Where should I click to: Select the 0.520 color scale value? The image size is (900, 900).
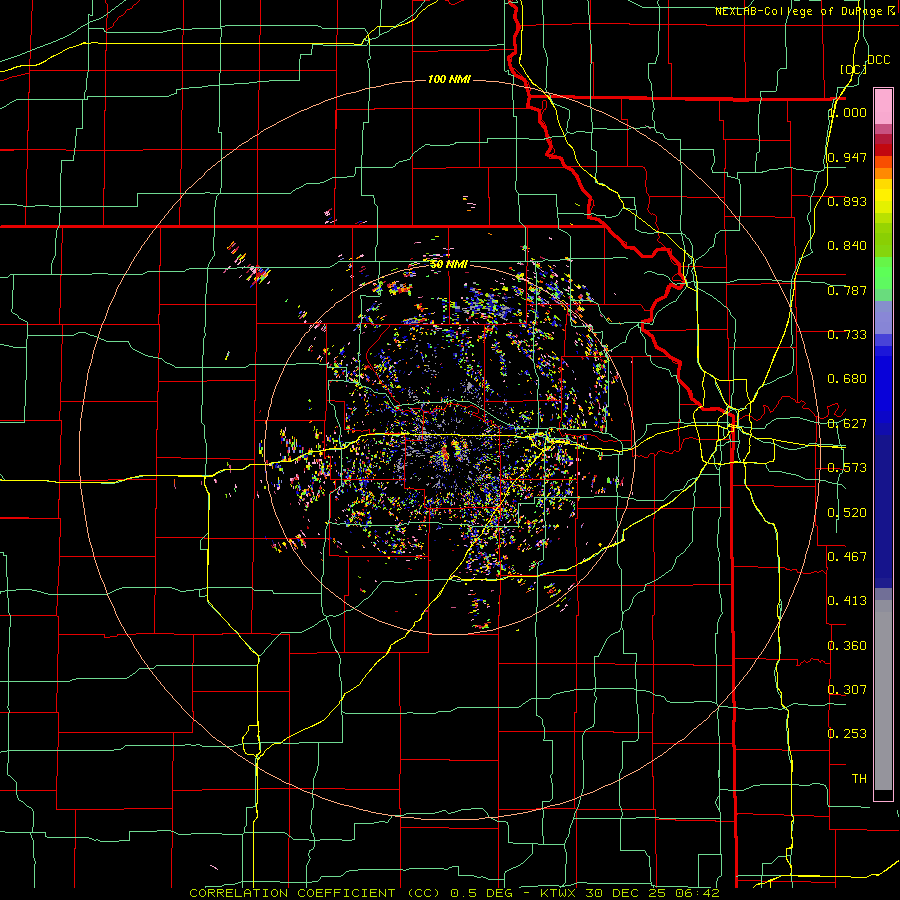pyautogui.click(x=847, y=513)
